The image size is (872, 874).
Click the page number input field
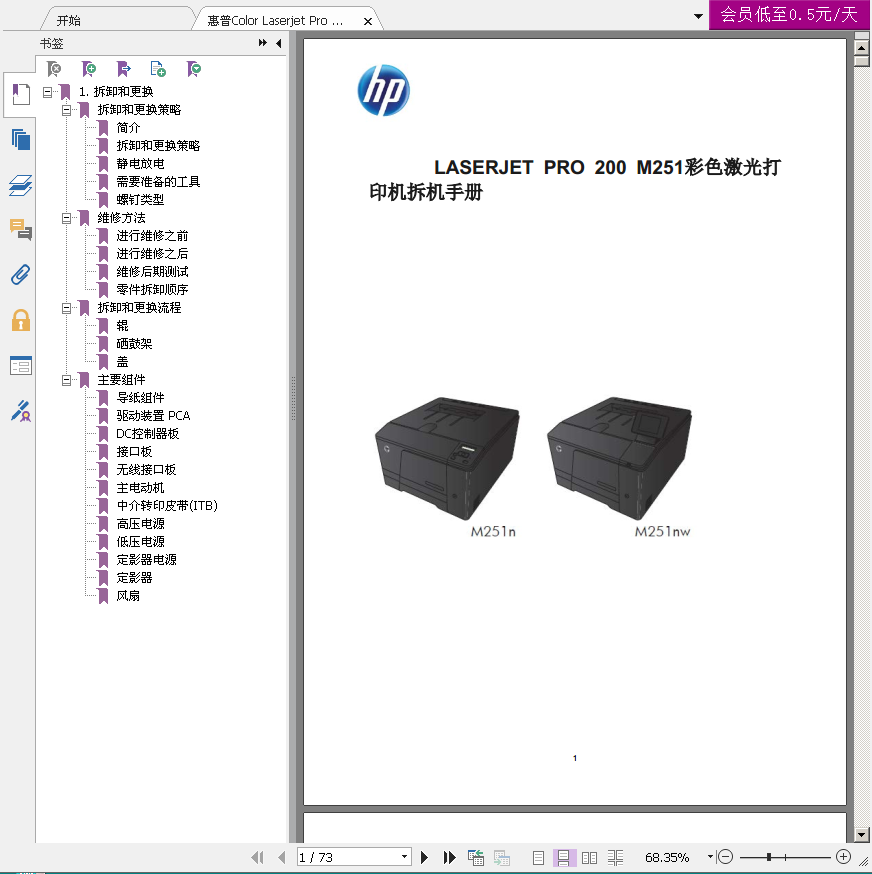point(348,857)
